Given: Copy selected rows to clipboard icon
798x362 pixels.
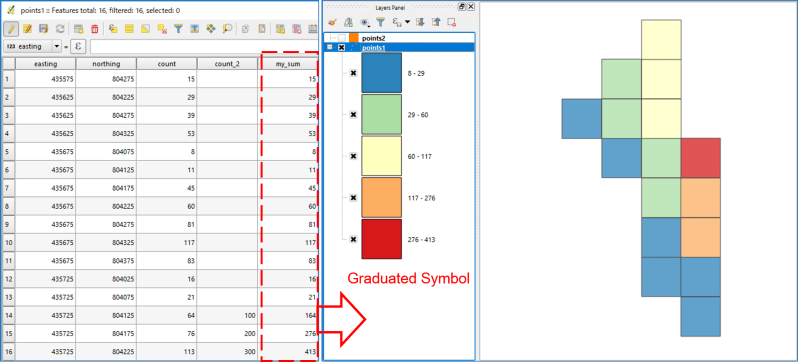Looking at the screenshot, I should (245, 29).
